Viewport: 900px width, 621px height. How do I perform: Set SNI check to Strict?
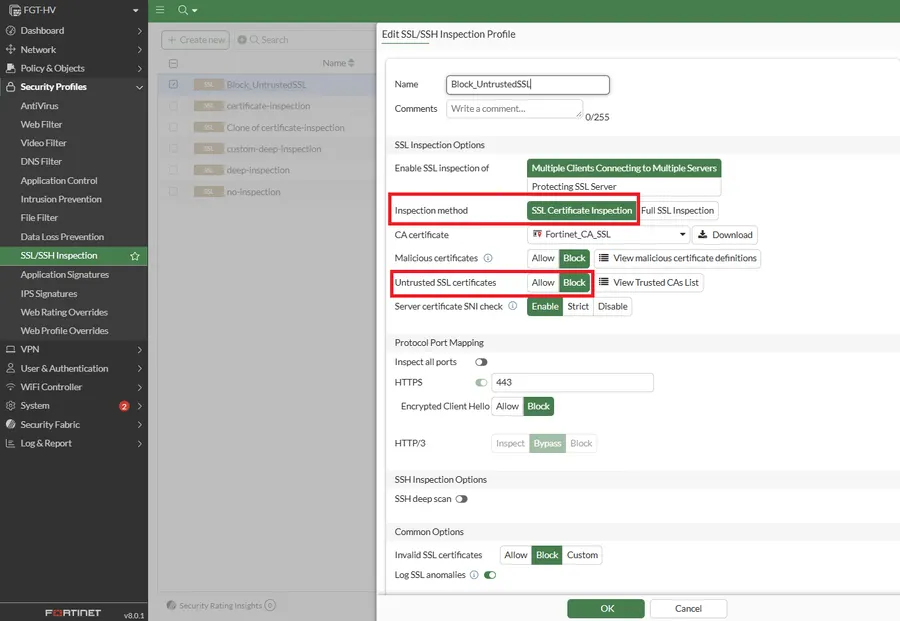[x=578, y=306]
